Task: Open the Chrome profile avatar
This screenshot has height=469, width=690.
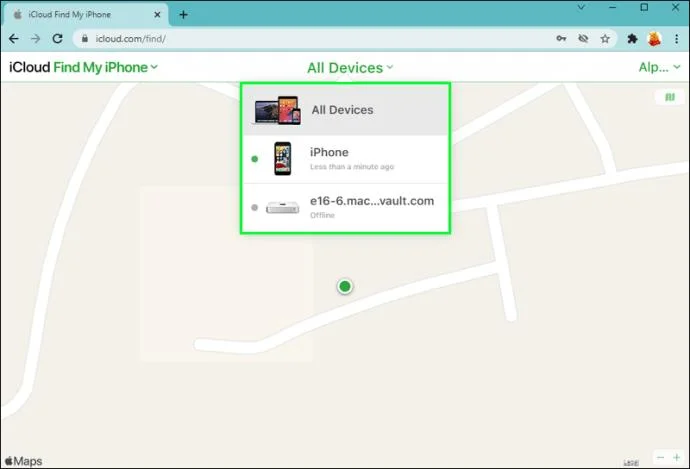Action: [x=654, y=39]
